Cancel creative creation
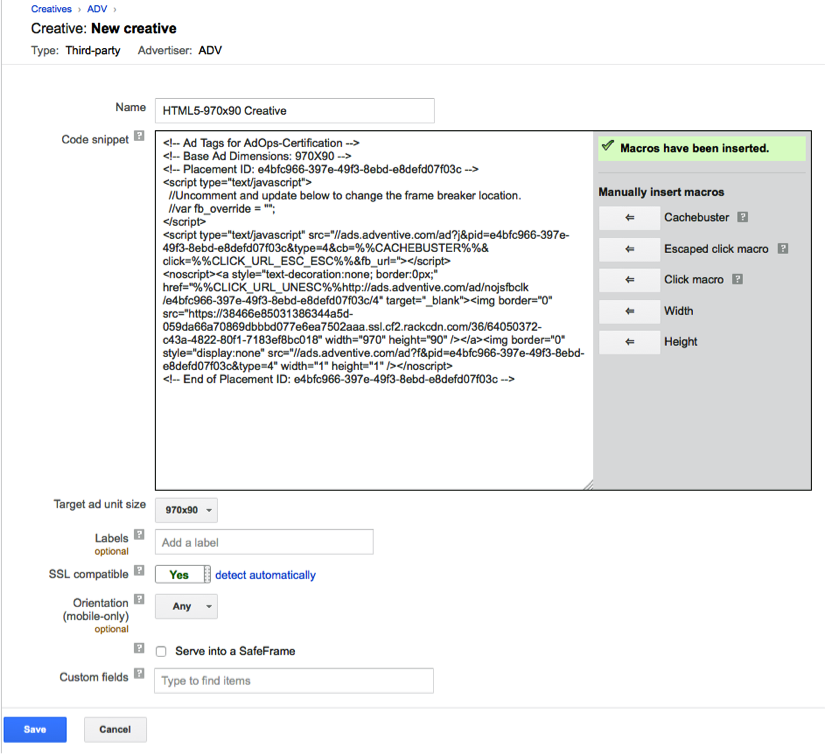This screenshot has width=825, height=754. (115, 729)
